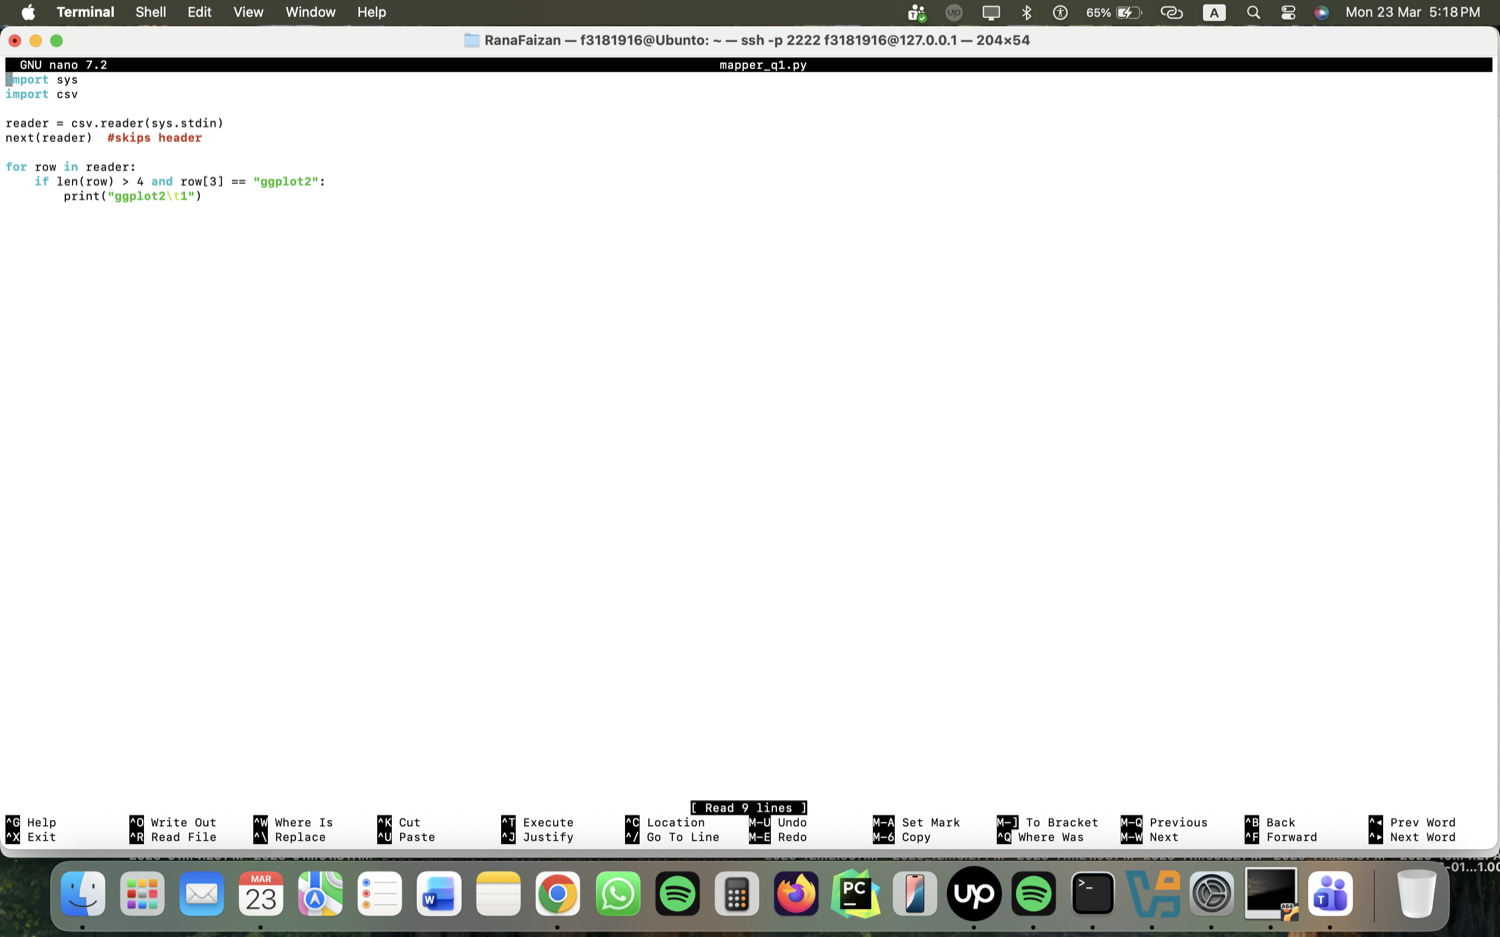The height and width of the screenshot is (937, 1500).
Task: Click the Upwork status icon in menu bar
Action: [x=954, y=13]
